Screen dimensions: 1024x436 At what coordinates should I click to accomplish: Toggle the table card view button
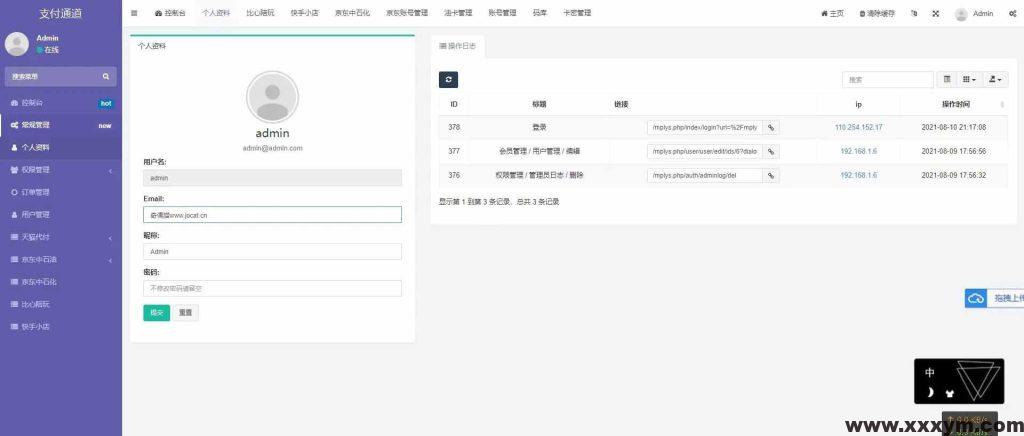[x=947, y=79]
